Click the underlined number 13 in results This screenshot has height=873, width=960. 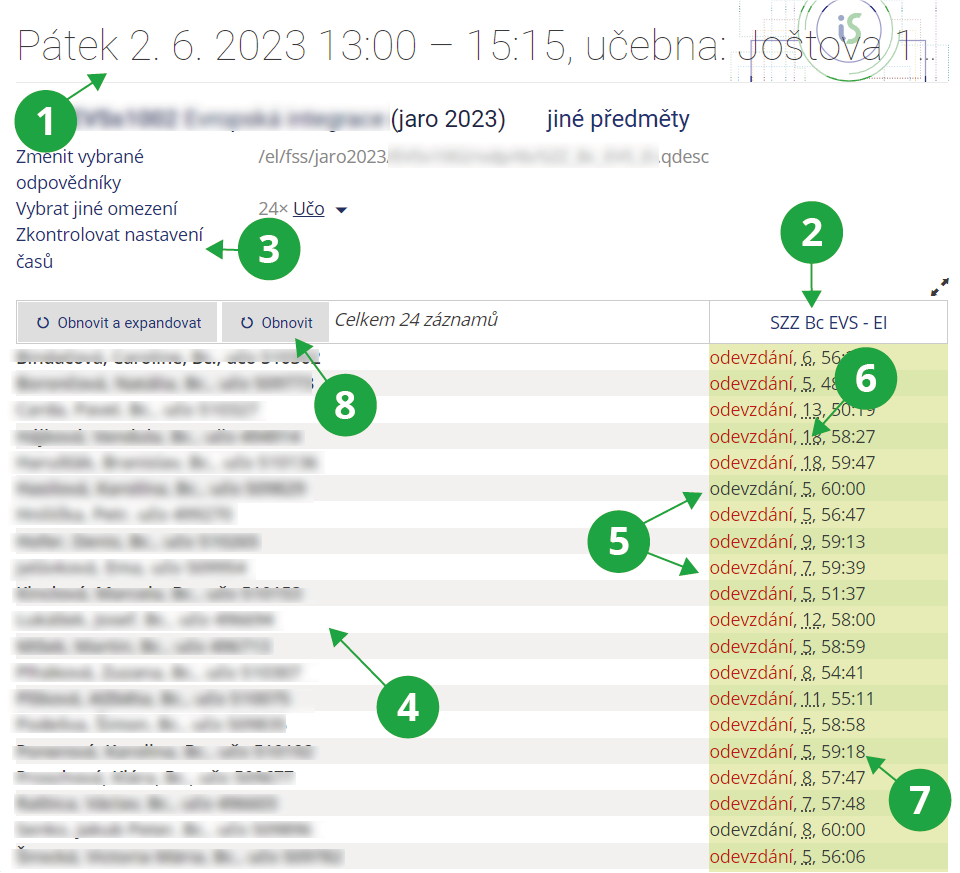(811, 409)
